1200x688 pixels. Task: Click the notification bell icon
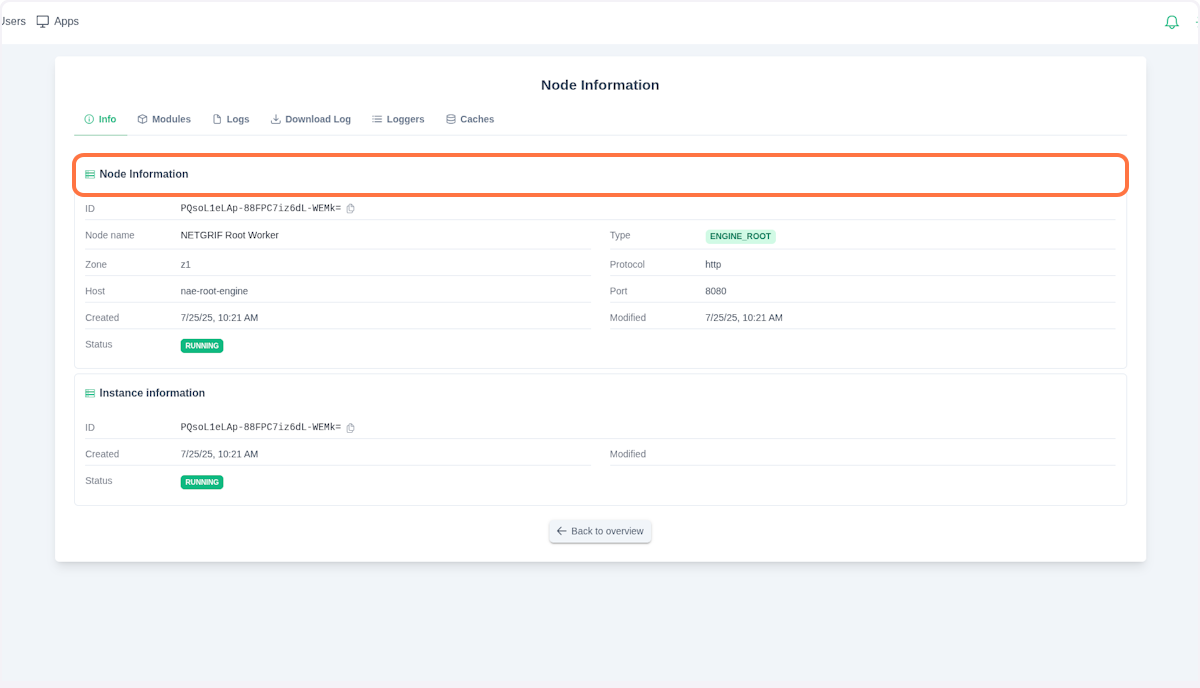[1171, 21]
